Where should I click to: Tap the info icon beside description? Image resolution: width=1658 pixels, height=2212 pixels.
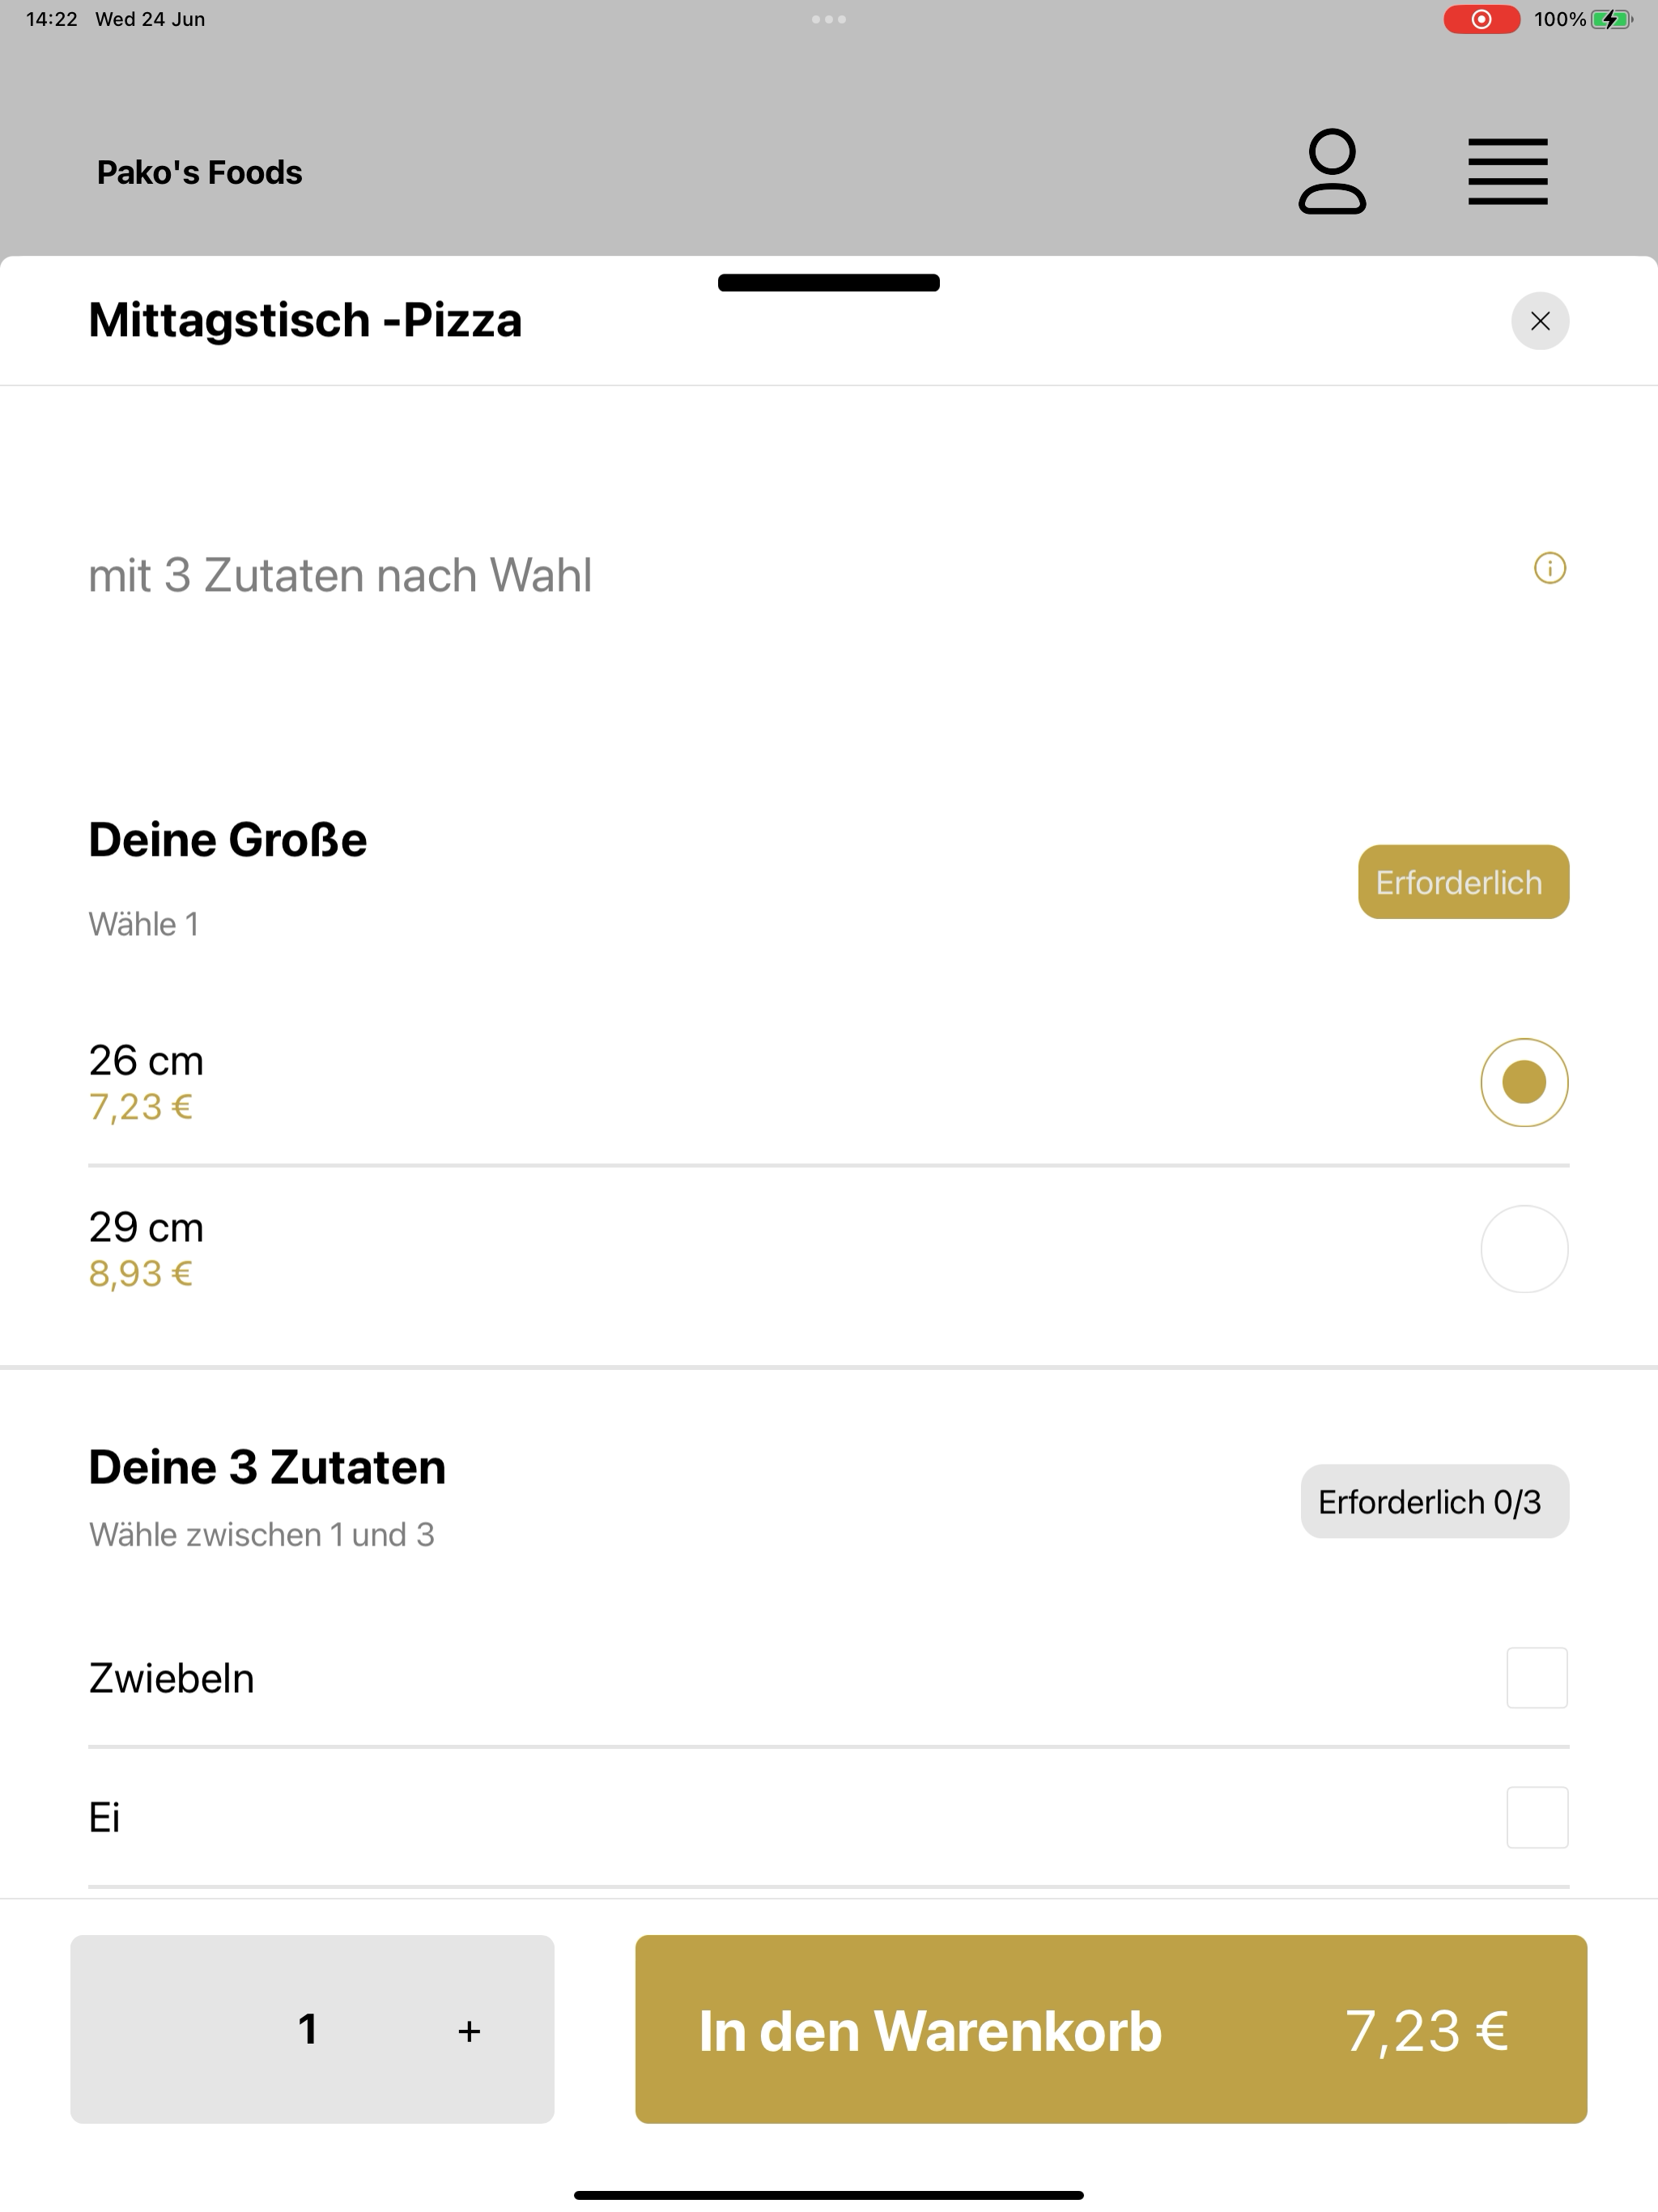(x=1549, y=569)
